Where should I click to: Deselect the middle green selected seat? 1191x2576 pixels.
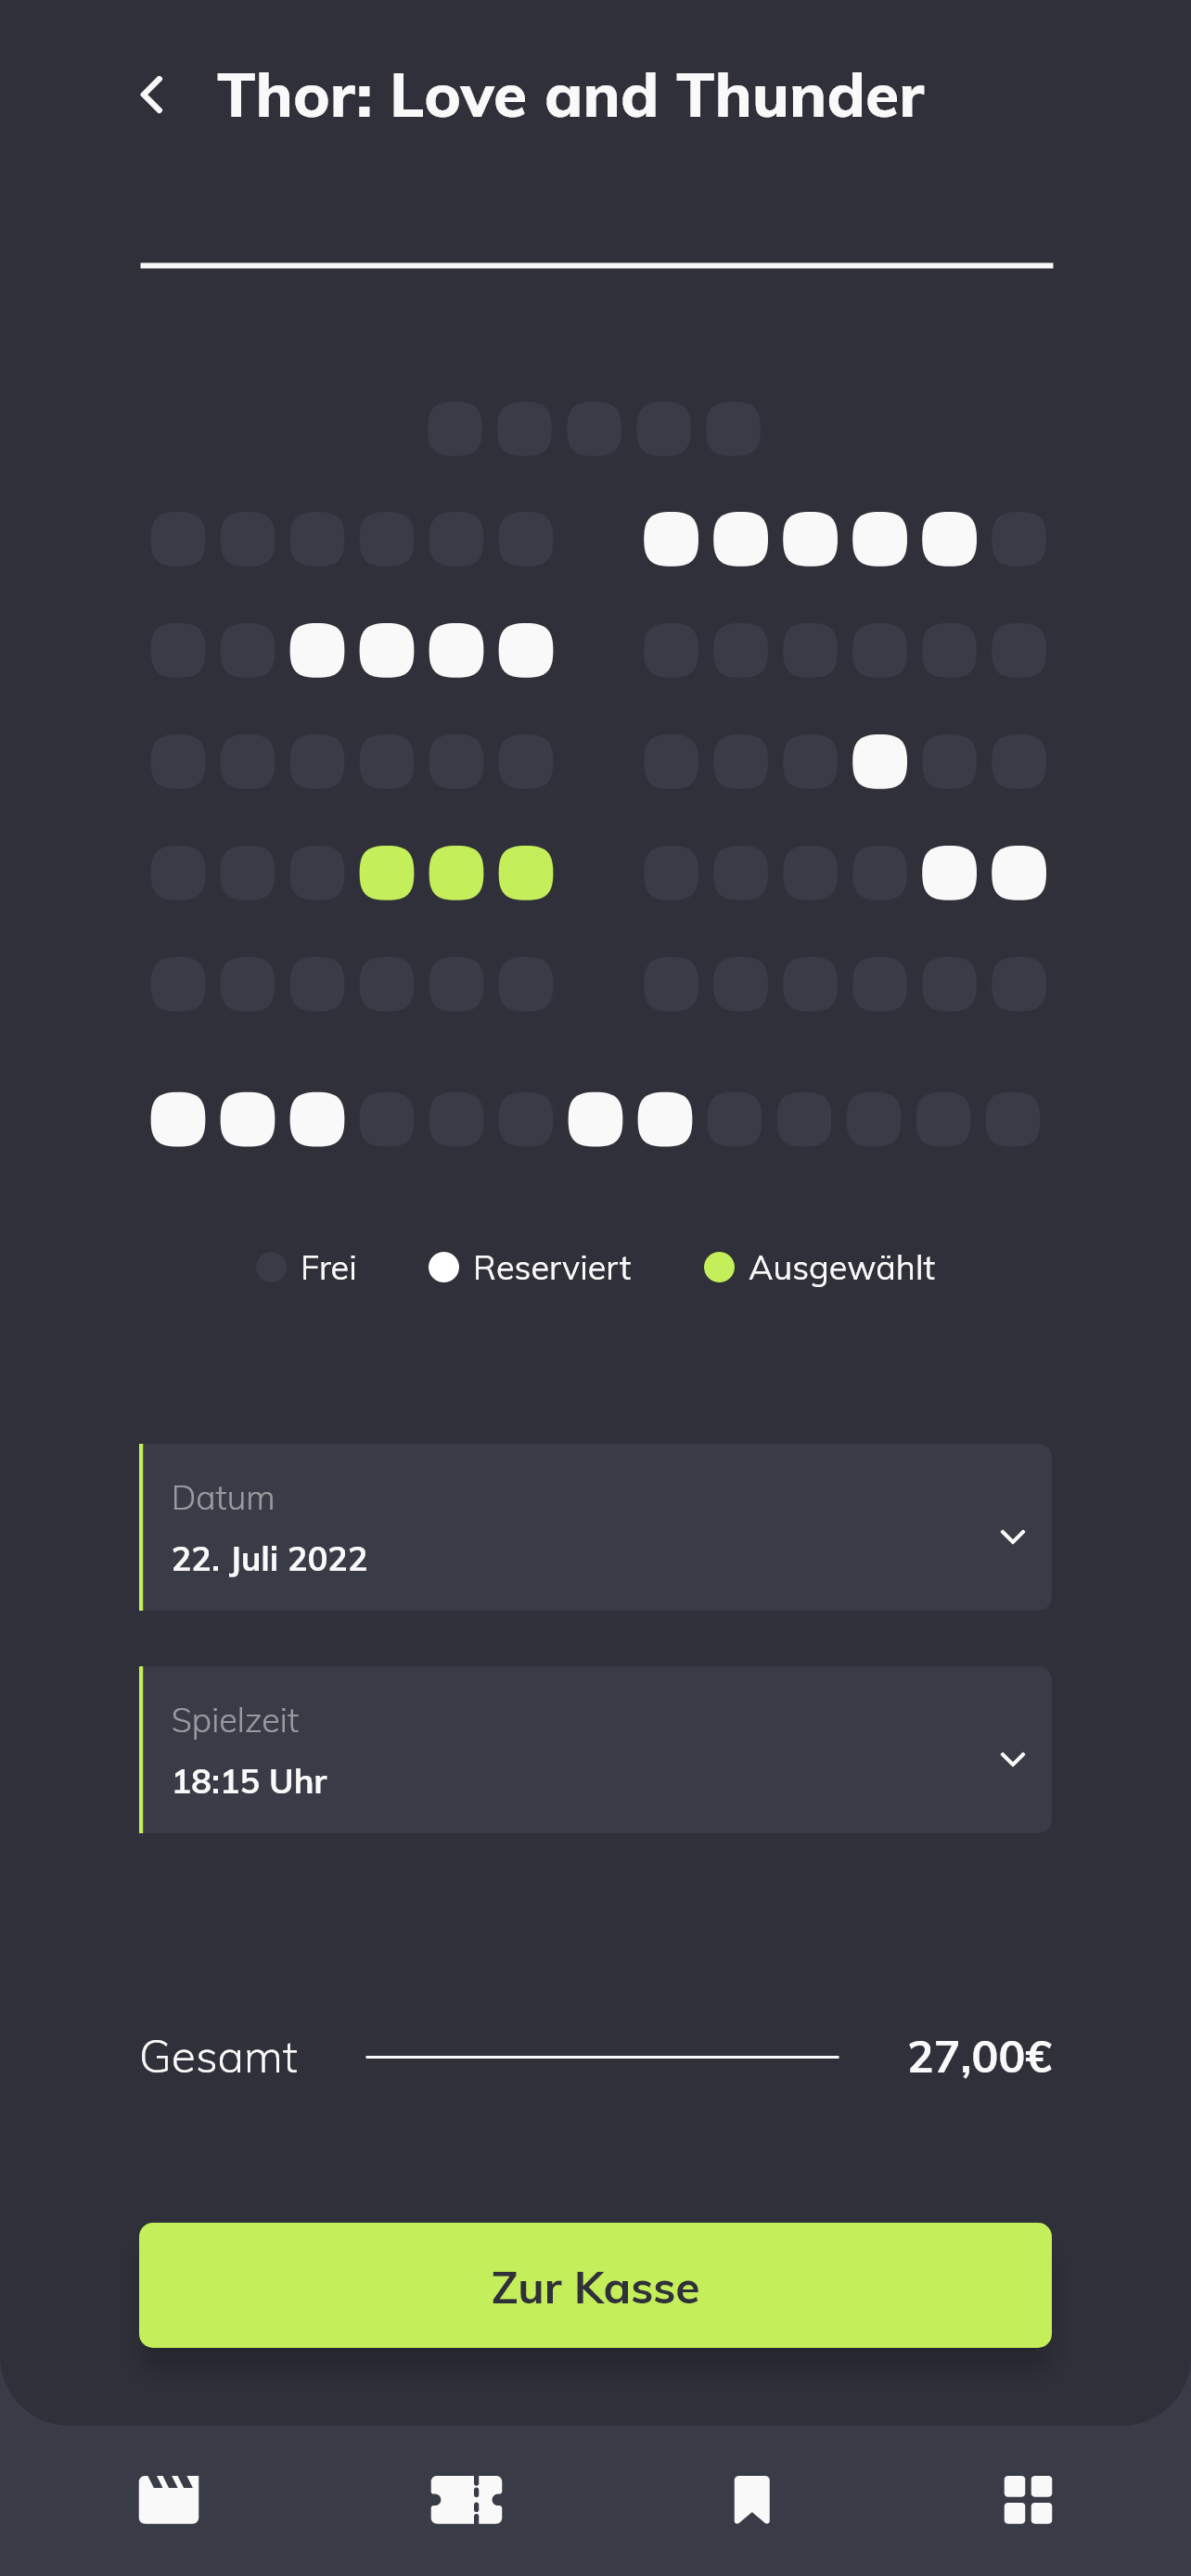(x=456, y=873)
